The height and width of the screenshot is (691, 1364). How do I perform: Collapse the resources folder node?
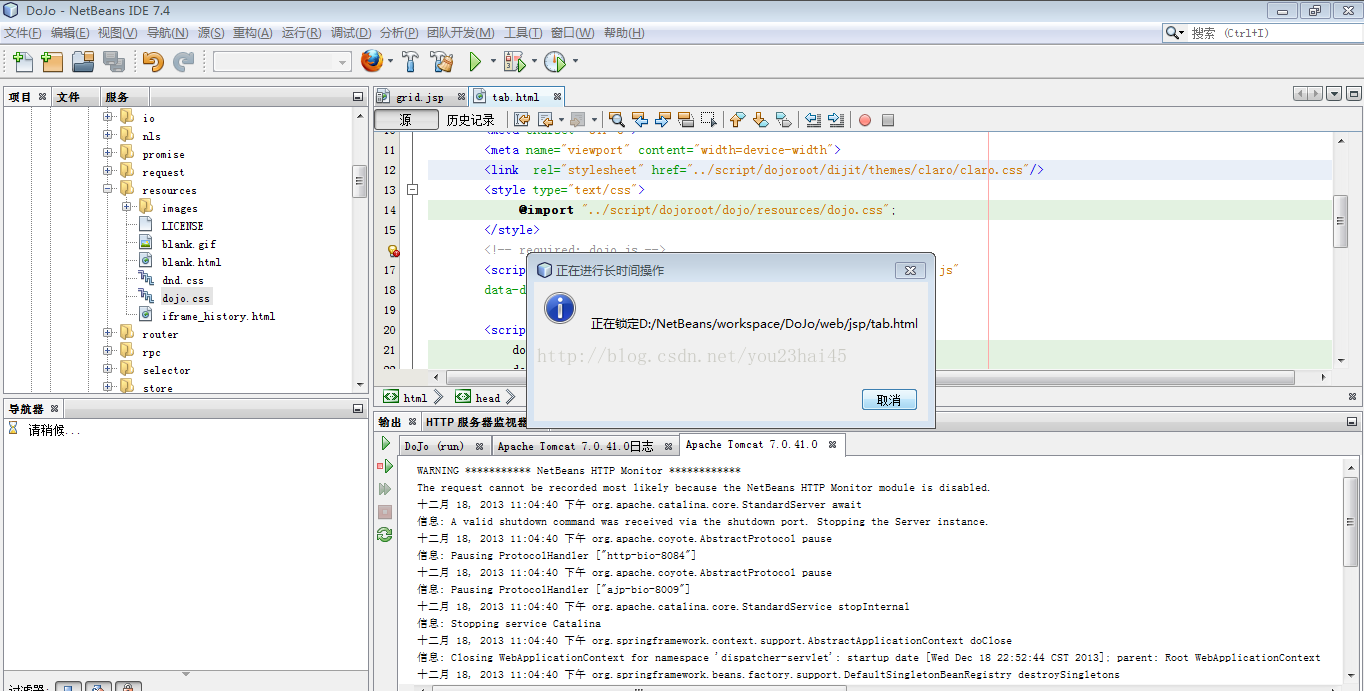tap(108, 190)
